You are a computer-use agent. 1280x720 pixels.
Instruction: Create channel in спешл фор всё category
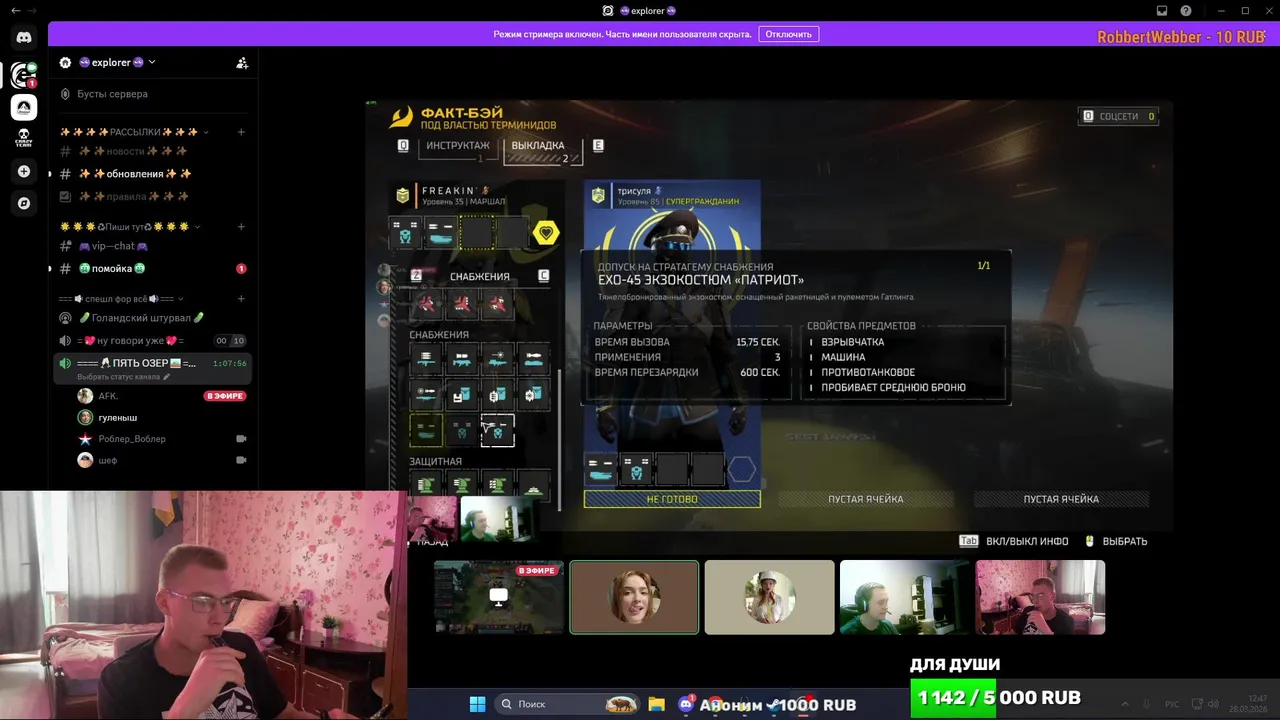point(241,299)
